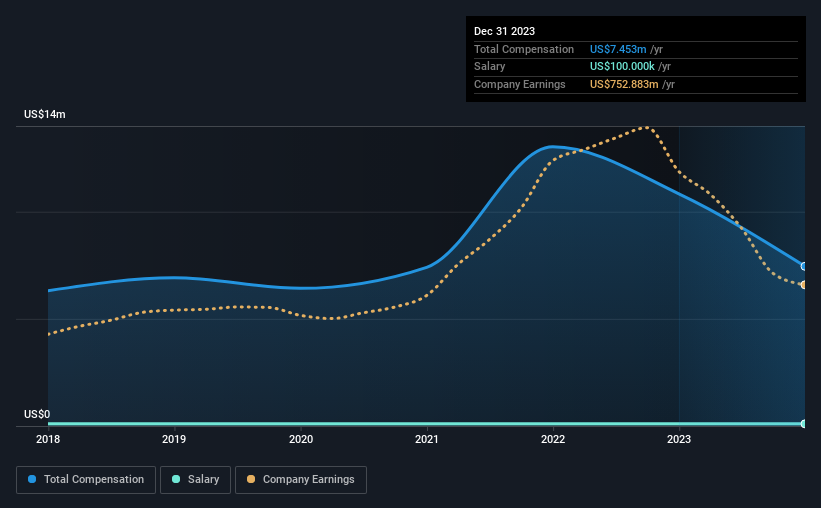Image resolution: width=821 pixels, height=508 pixels.
Task: Click the US$7.453m total compensation value
Action: 618,49
